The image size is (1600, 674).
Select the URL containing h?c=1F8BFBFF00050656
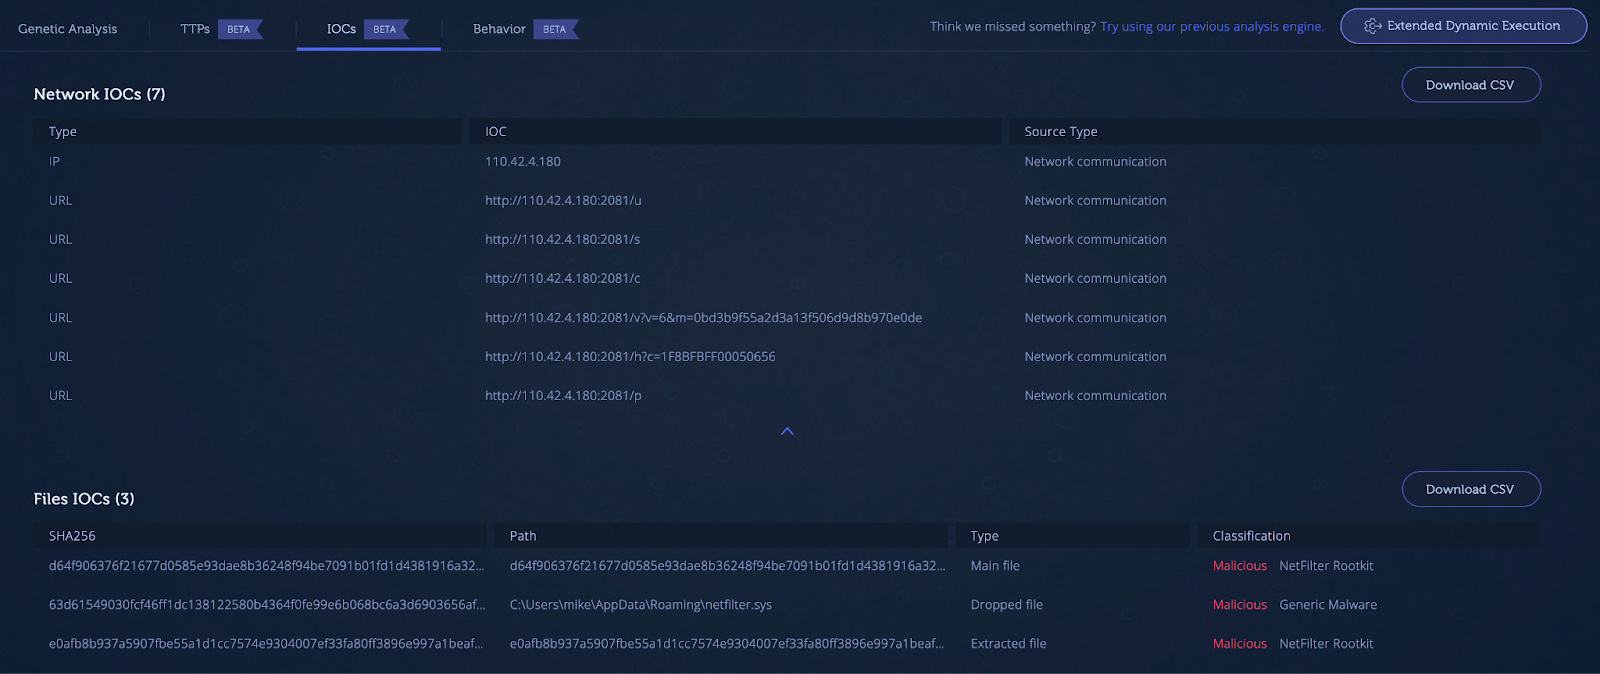click(x=630, y=357)
